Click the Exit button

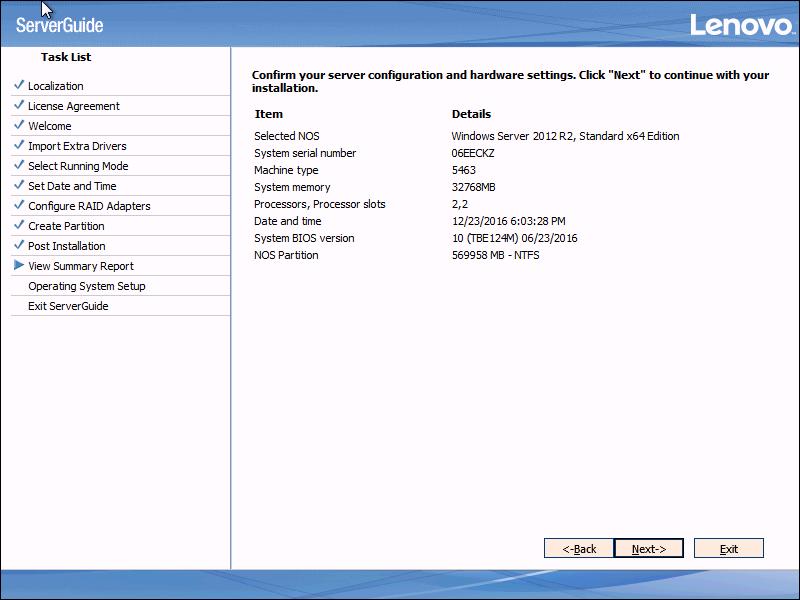tap(729, 548)
